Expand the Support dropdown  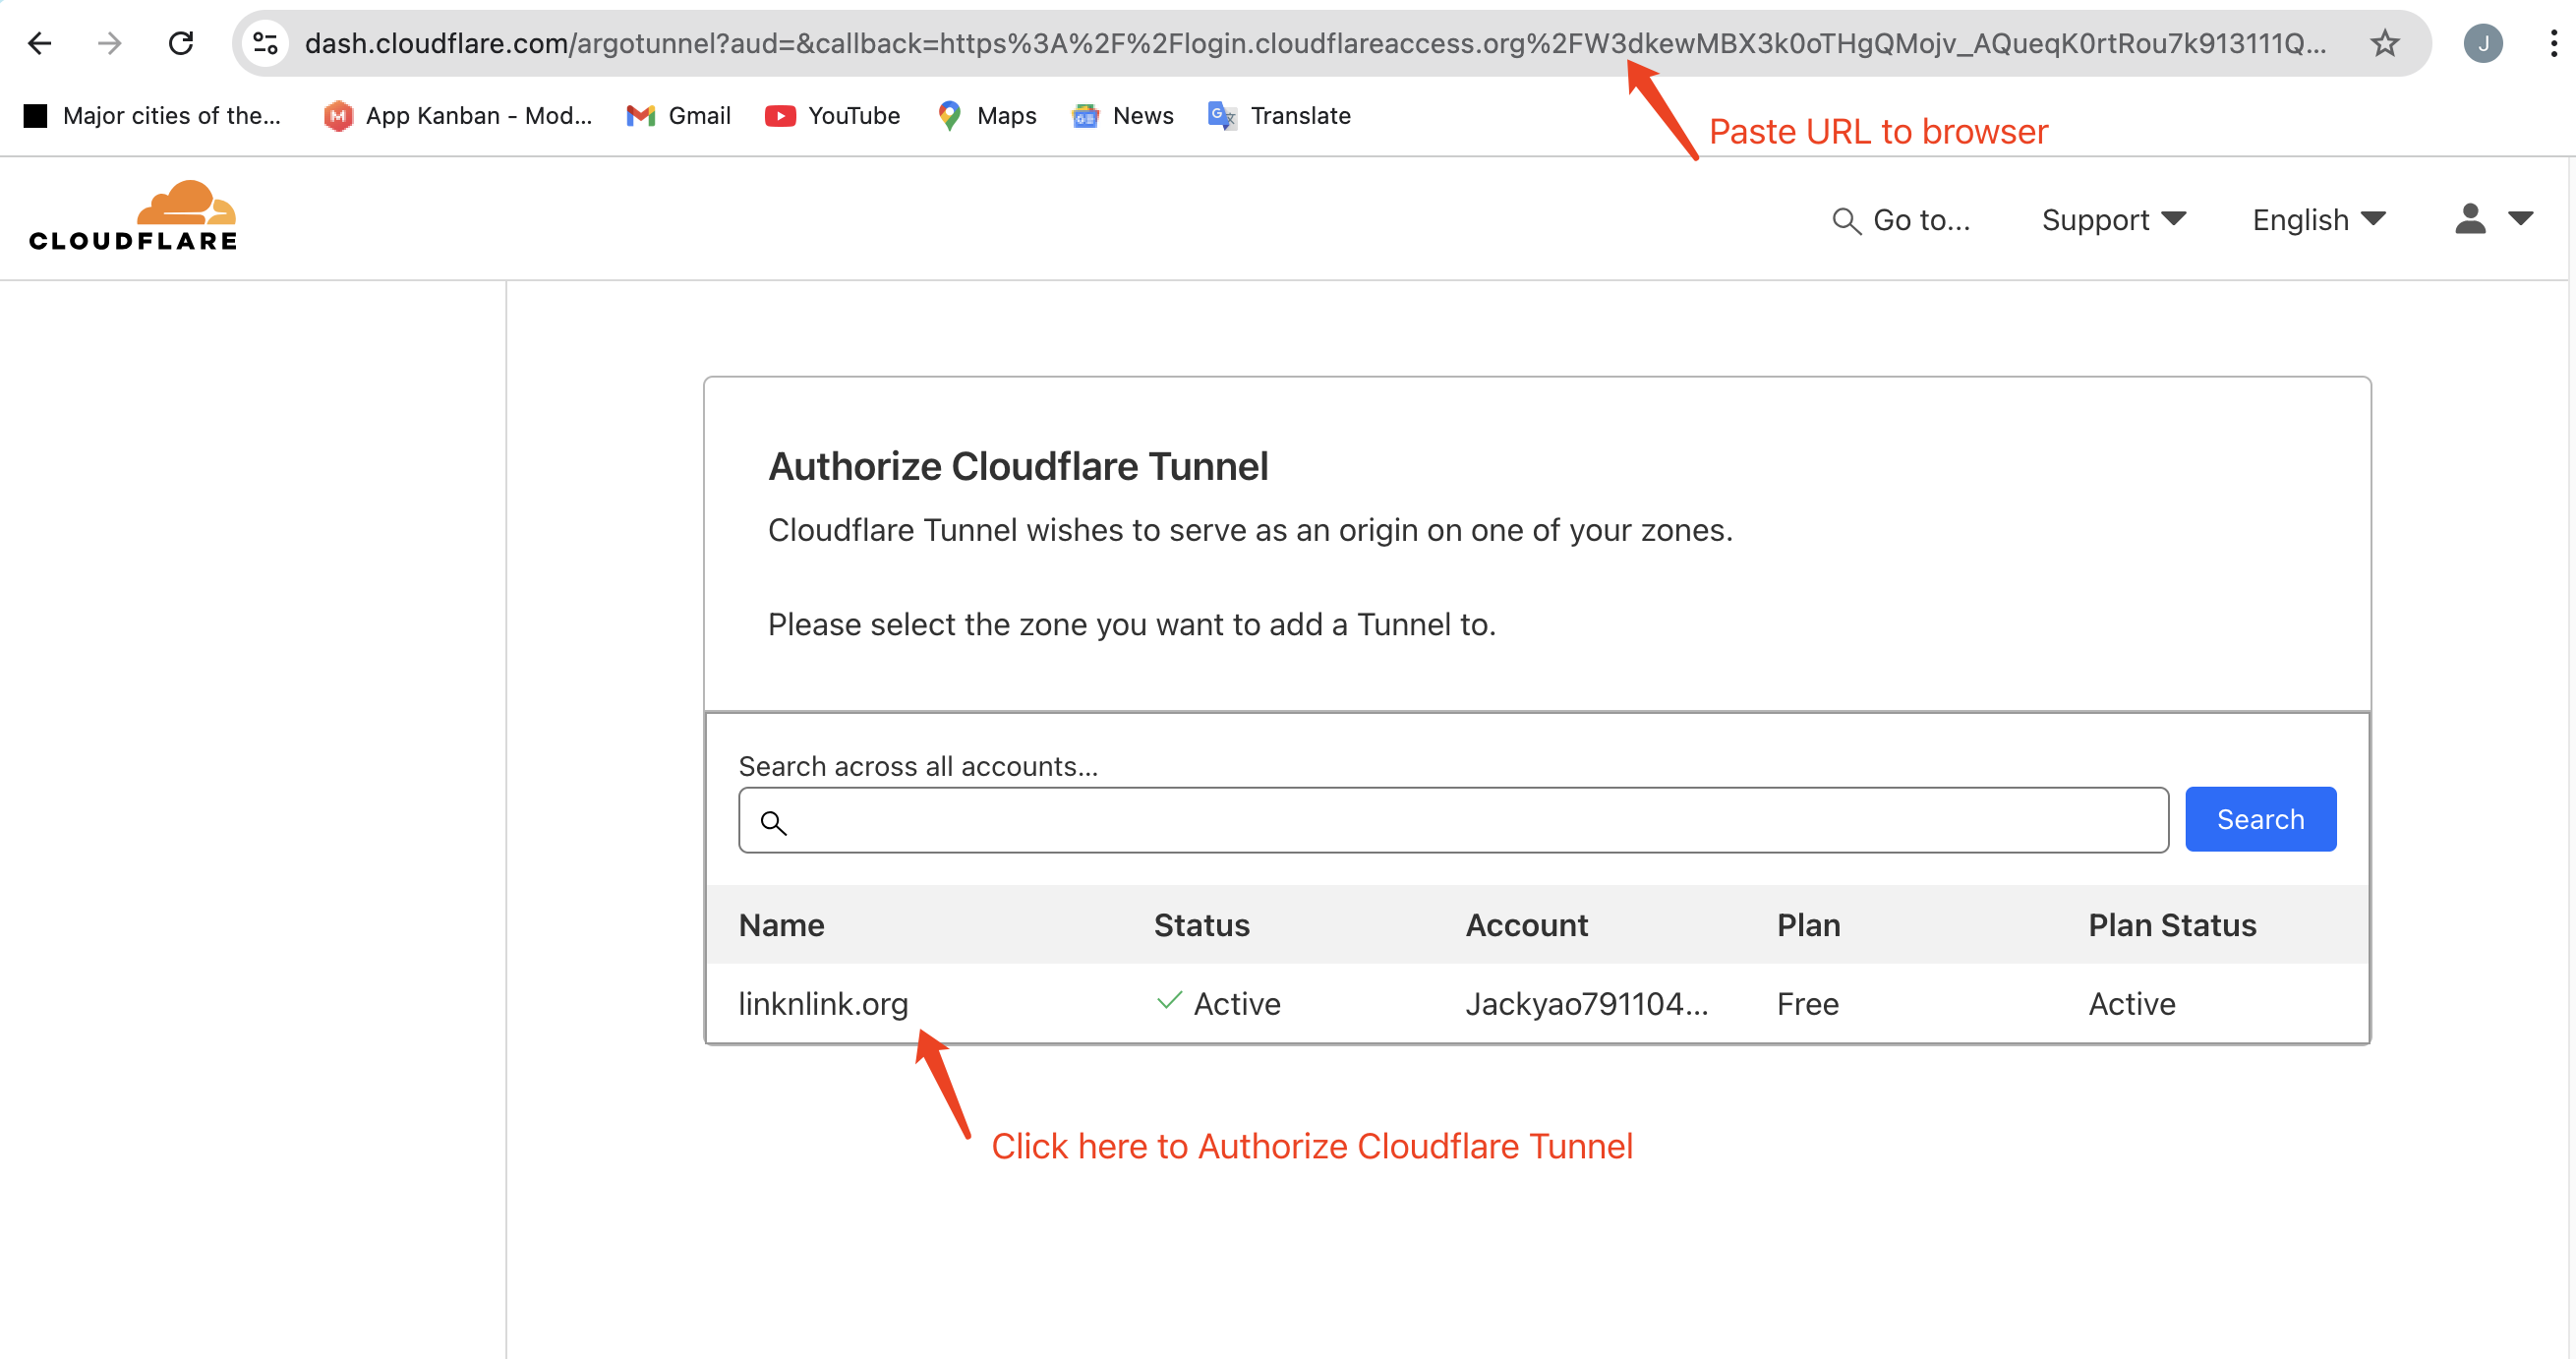pyautogui.click(x=2113, y=220)
